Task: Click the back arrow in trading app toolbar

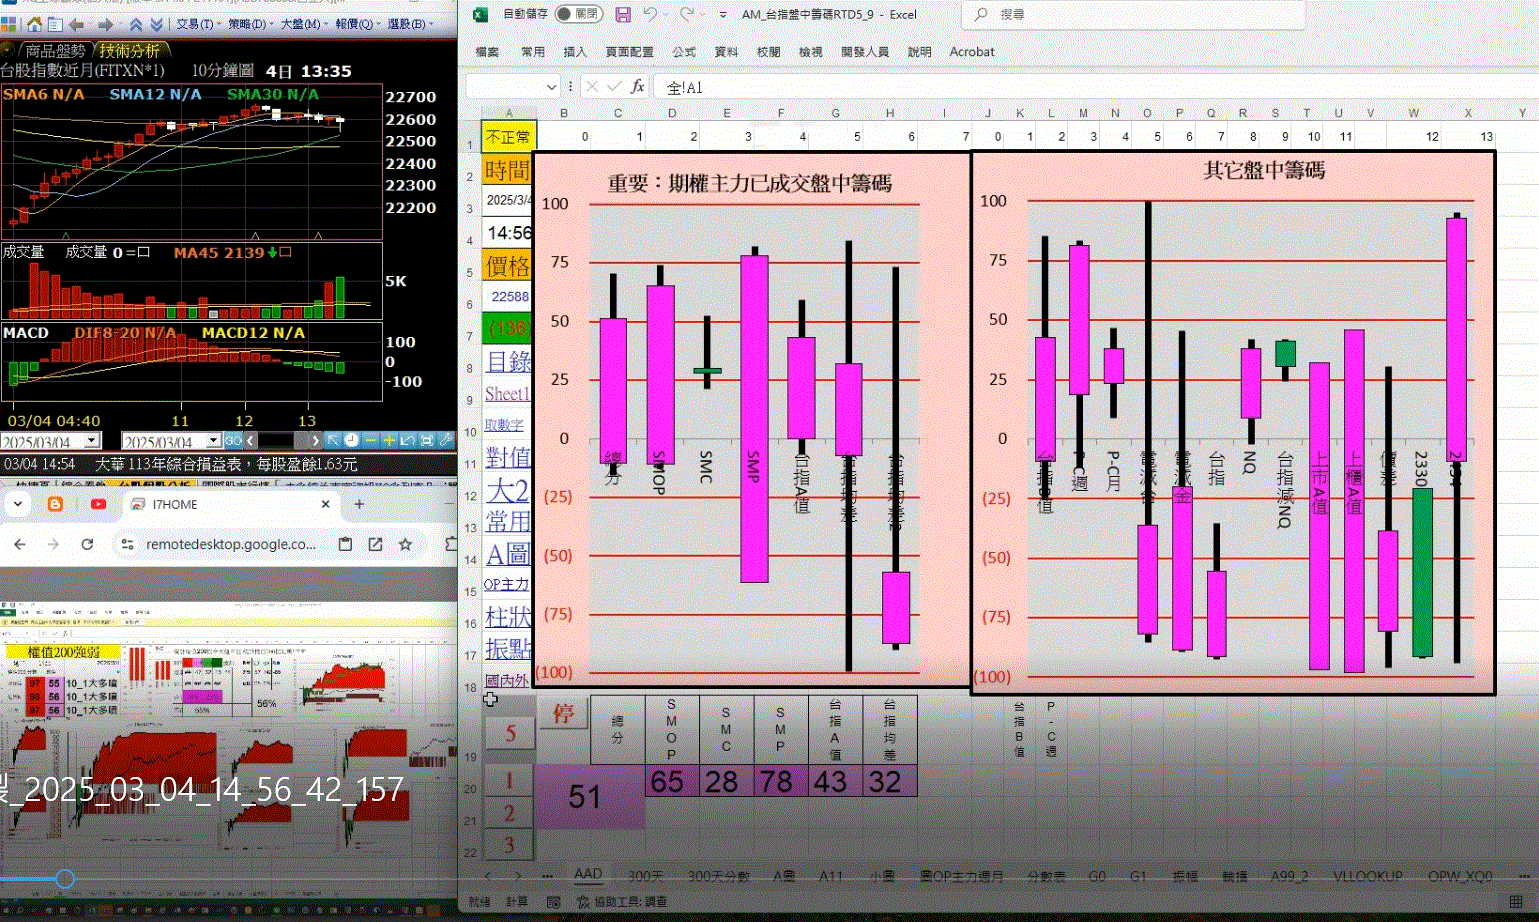Action: (x=77, y=24)
